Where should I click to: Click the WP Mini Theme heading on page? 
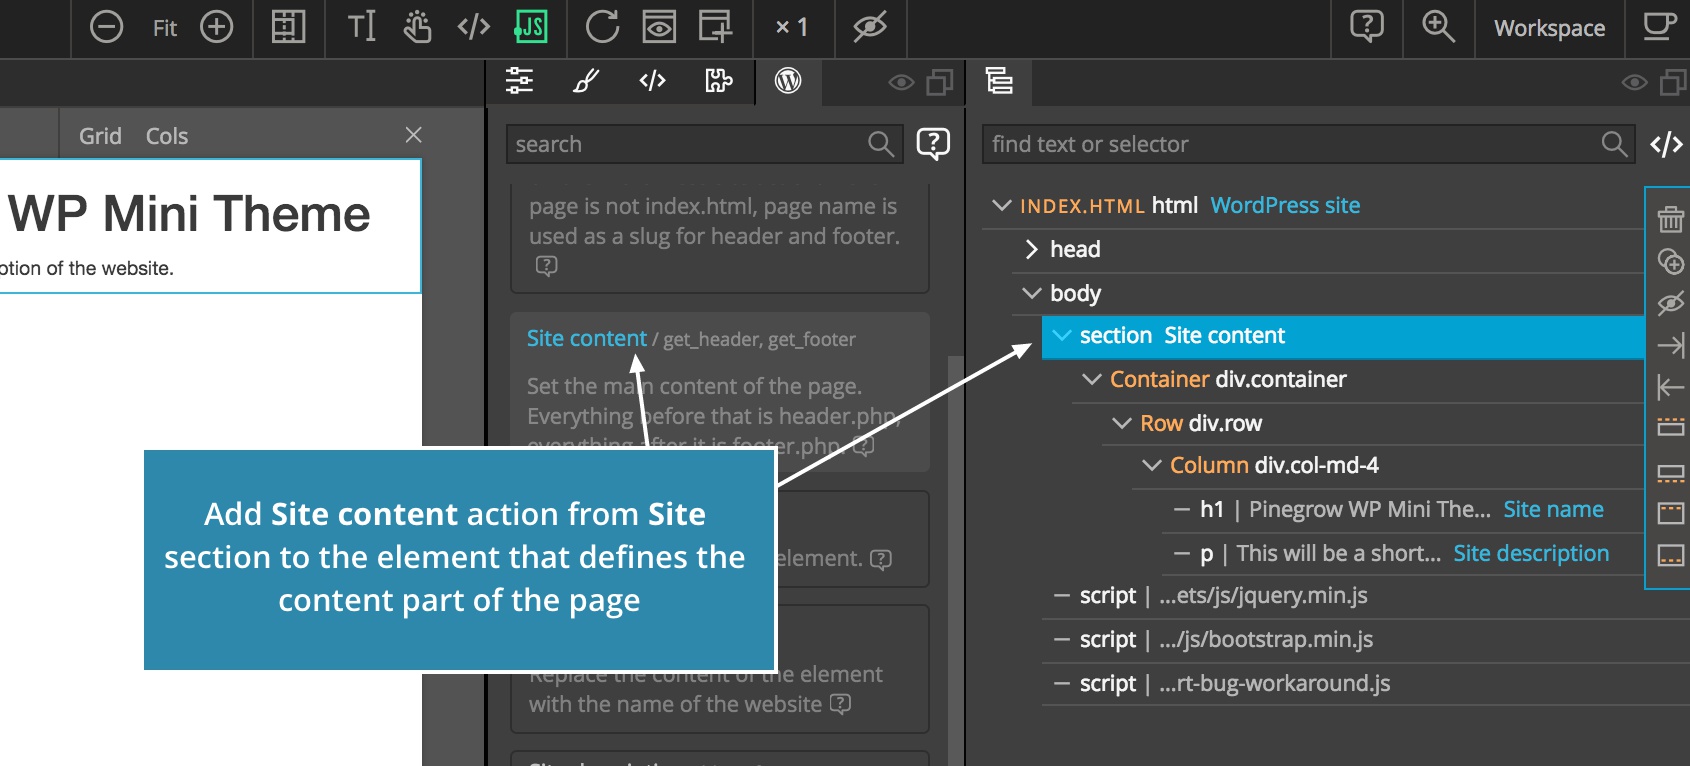click(x=190, y=214)
